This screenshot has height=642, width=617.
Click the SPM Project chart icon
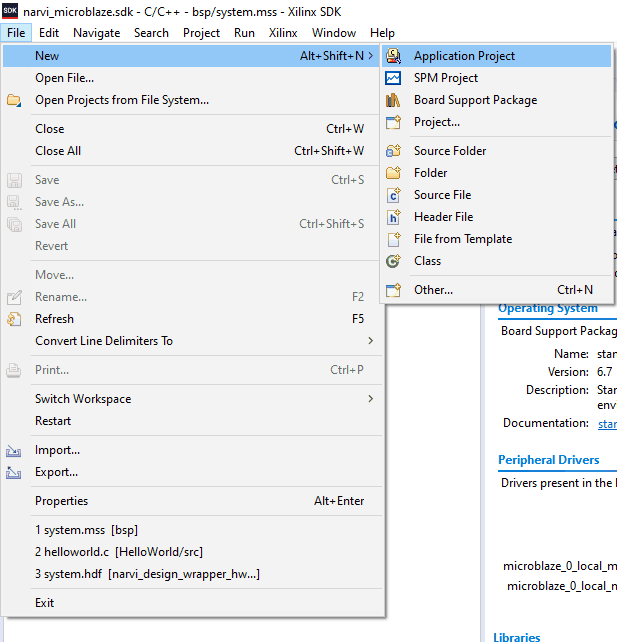point(394,78)
